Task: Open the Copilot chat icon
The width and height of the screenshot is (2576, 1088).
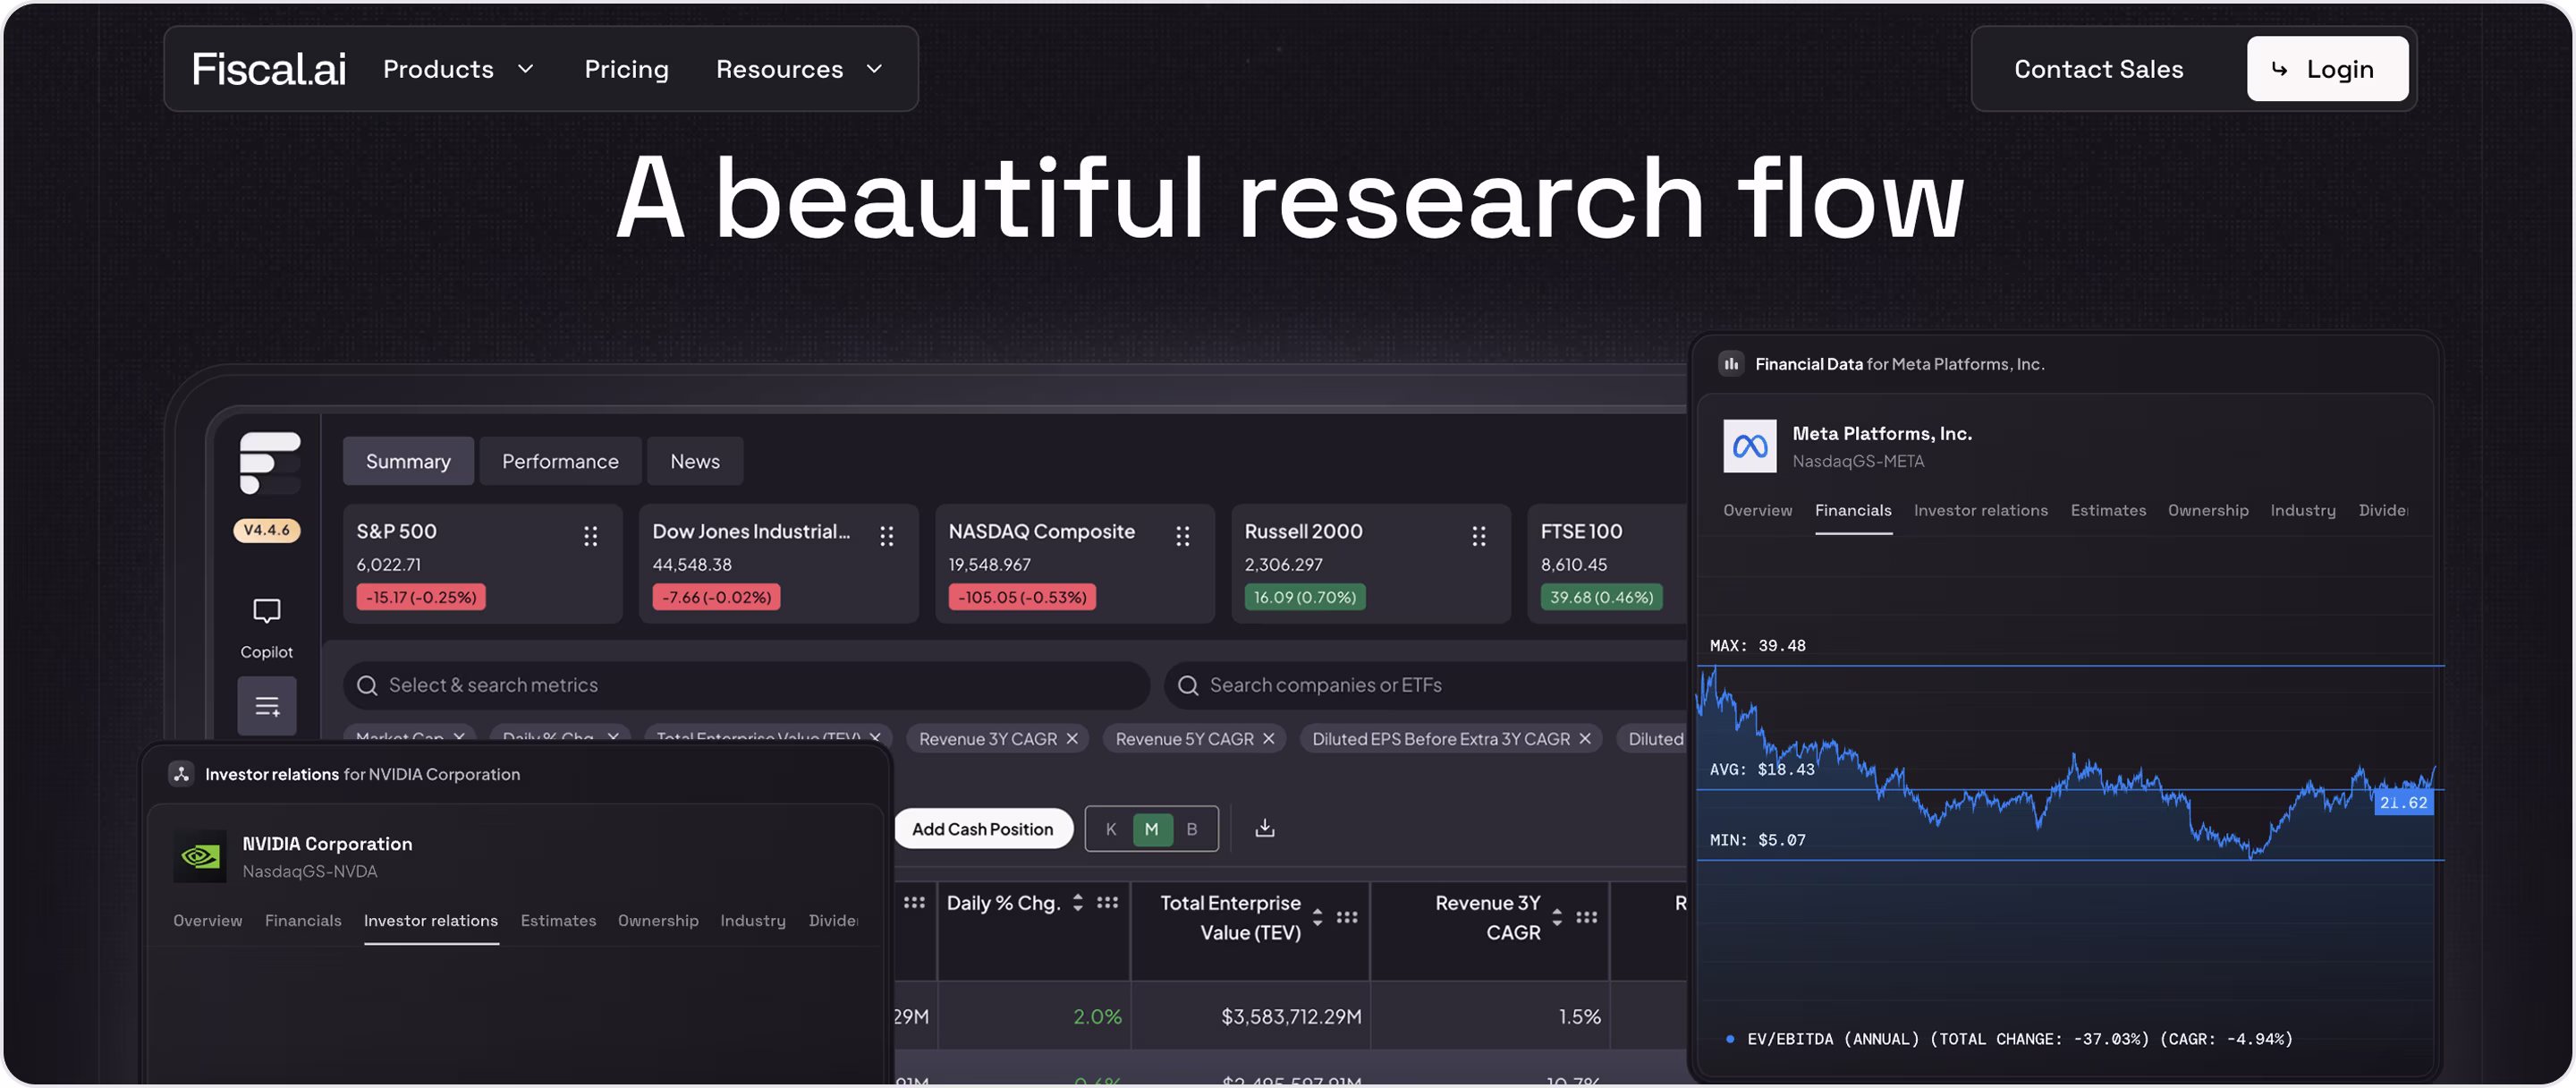Action: (267, 610)
